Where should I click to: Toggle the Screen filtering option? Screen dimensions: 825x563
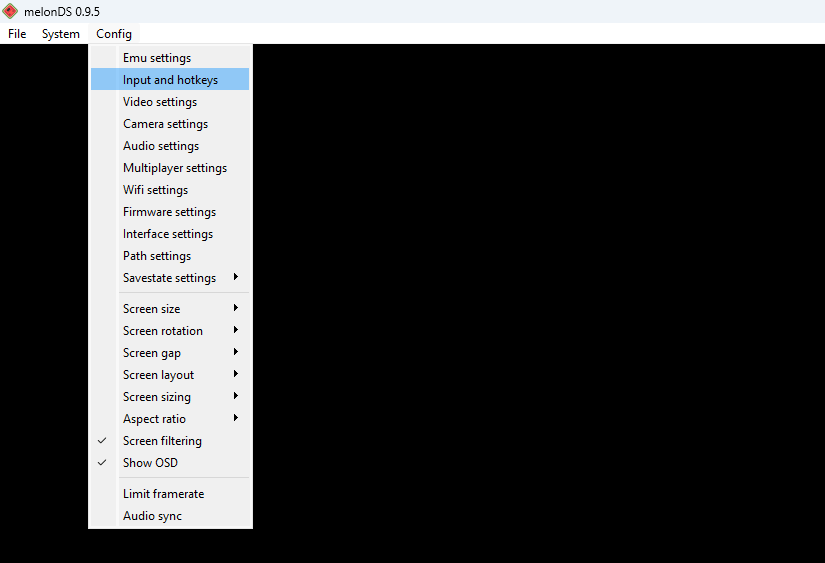pos(162,441)
